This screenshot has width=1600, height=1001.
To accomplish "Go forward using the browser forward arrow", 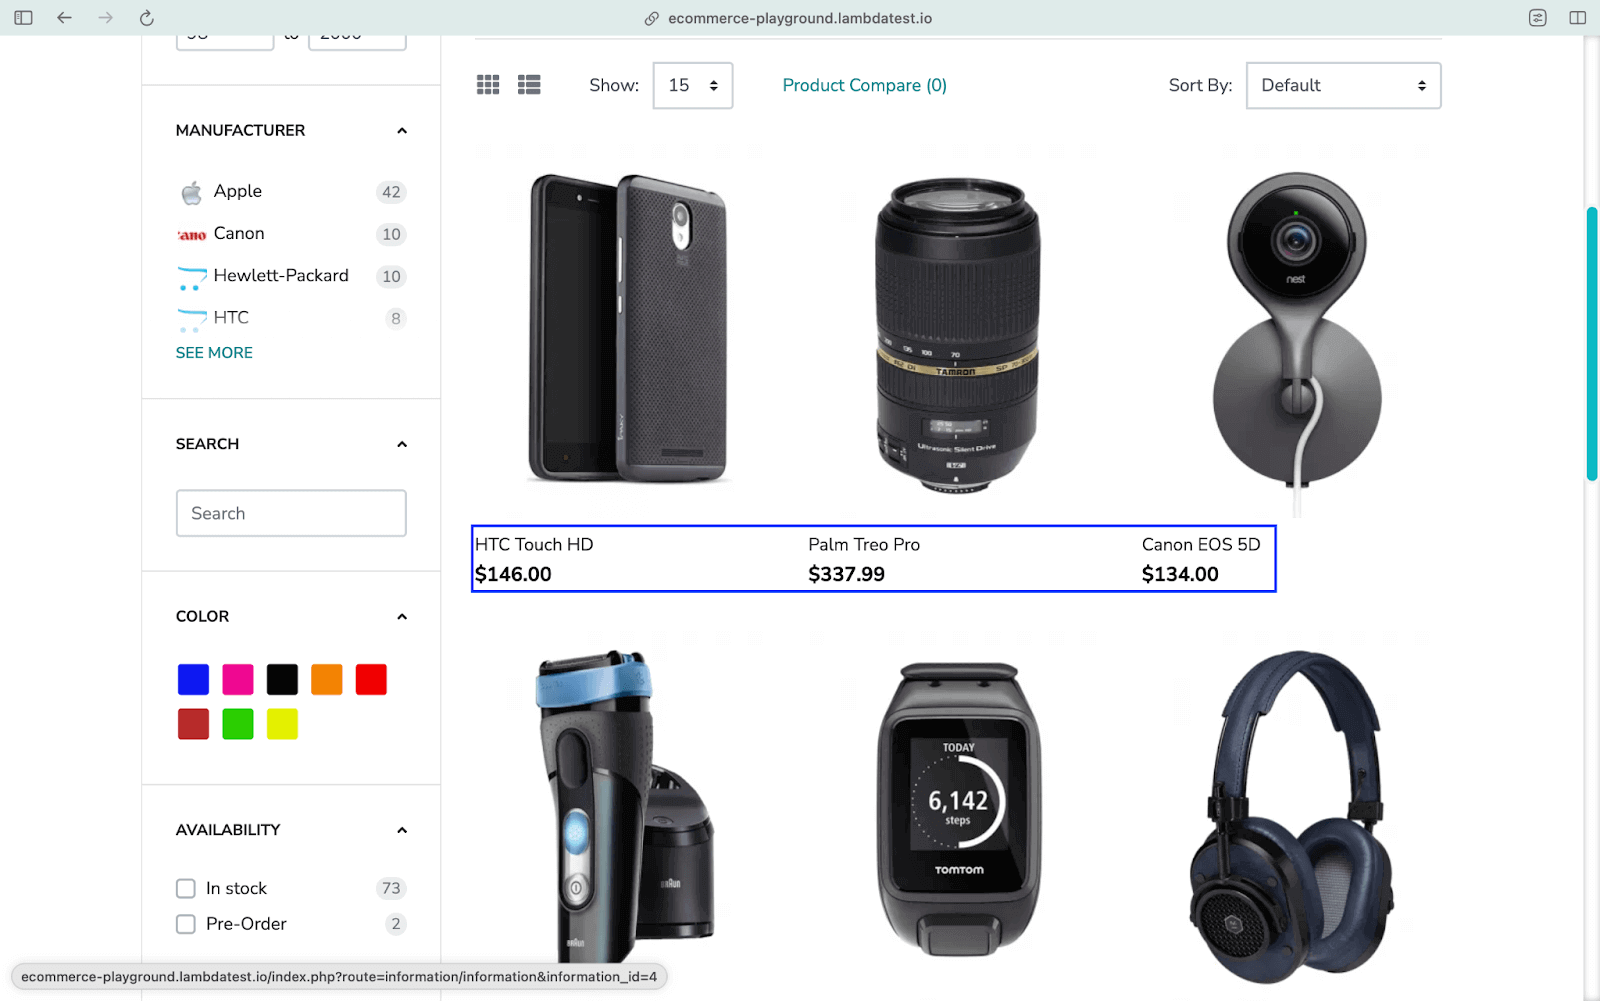I will 106,18.
